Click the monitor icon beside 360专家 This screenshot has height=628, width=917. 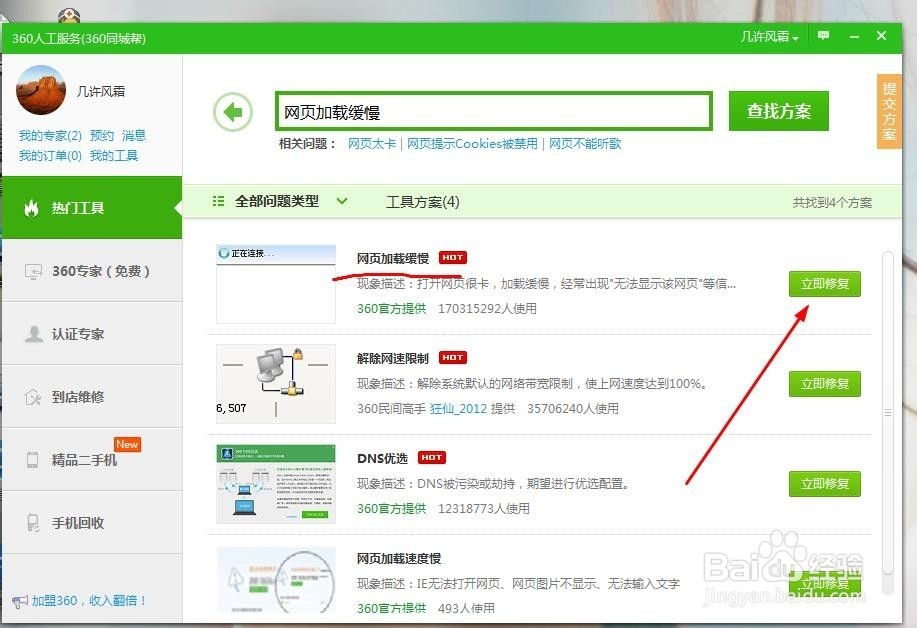click(33, 271)
